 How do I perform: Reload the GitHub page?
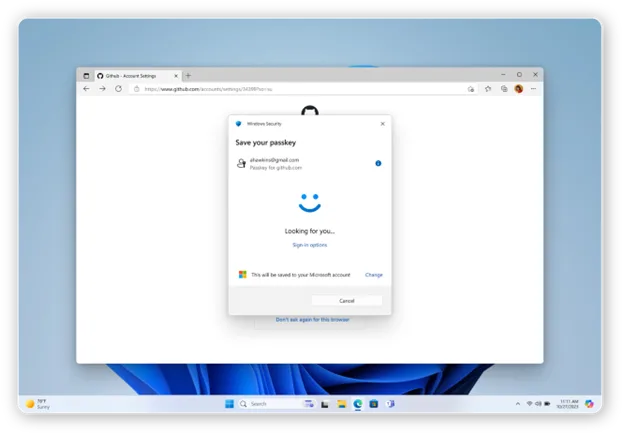tap(119, 89)
